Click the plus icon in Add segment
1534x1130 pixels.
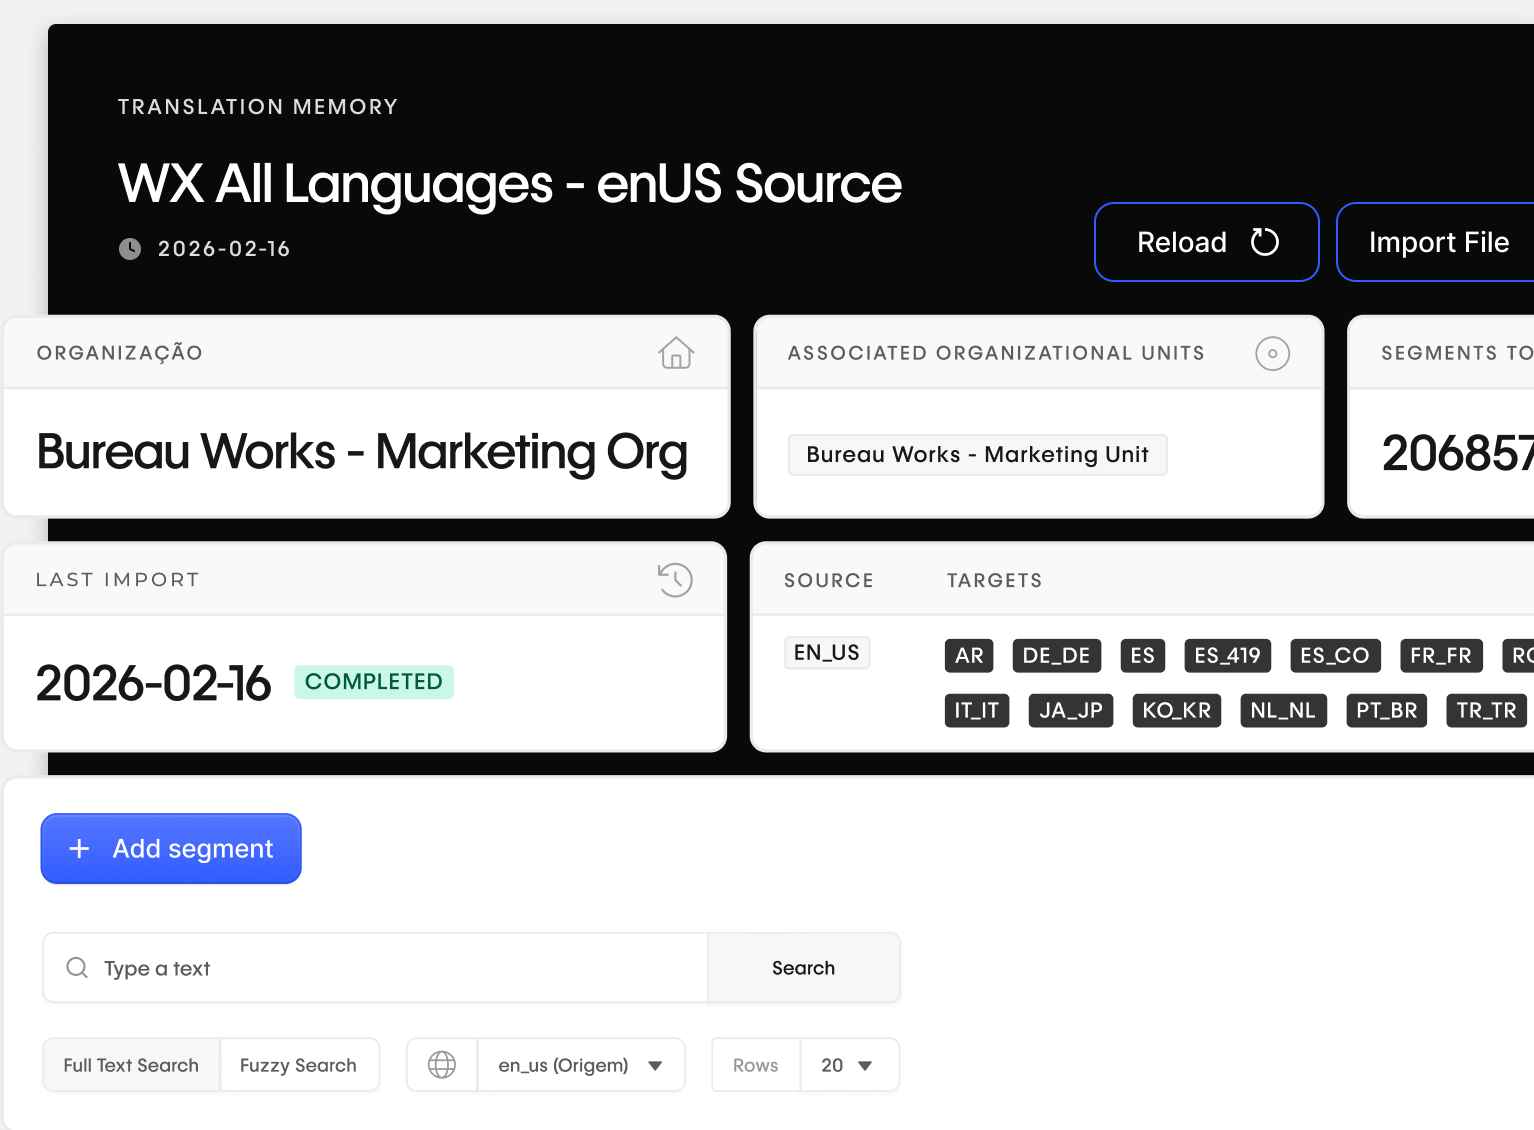(x=79, y=849)
